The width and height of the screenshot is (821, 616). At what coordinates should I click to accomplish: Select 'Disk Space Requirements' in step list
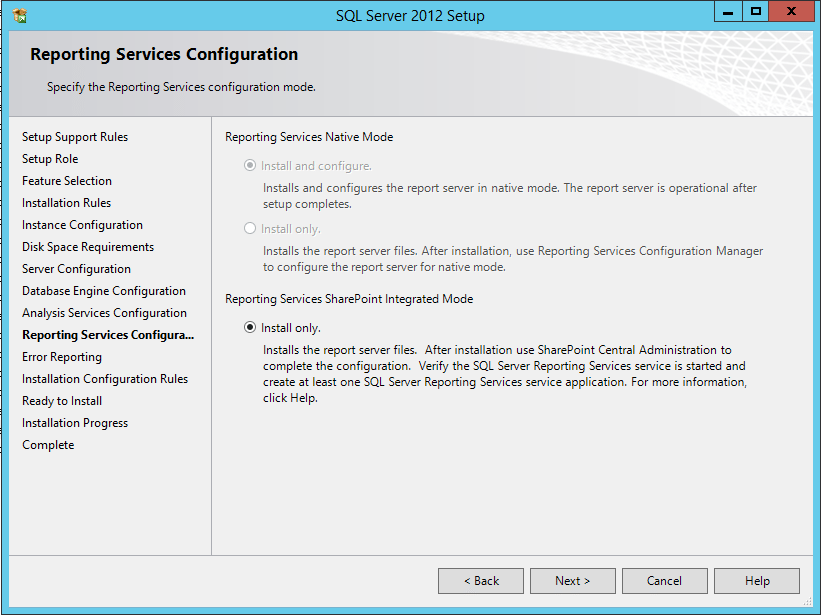[x=88, y=247]
